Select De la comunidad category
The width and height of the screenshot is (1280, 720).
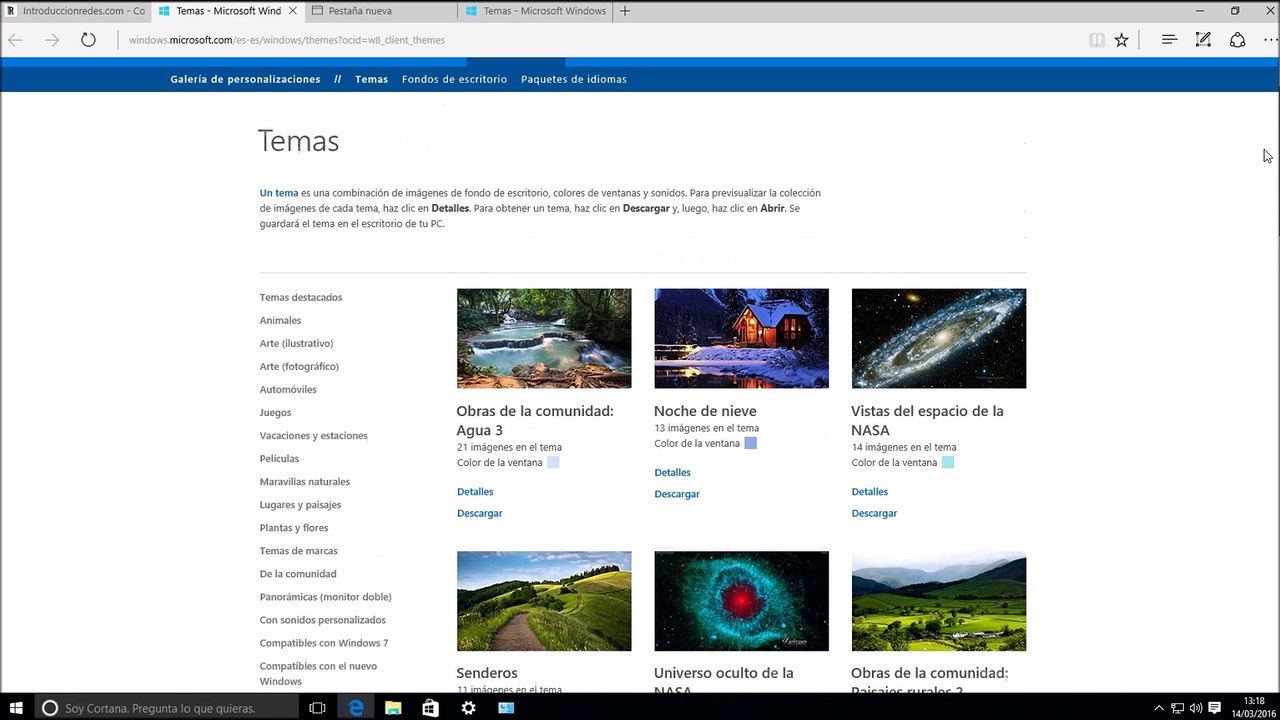pos(298,573)
